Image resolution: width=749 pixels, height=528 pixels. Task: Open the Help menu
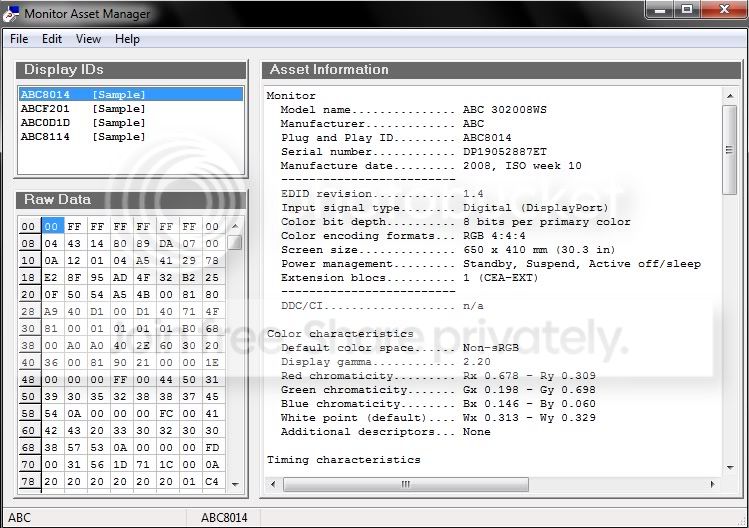click(x=127, y=39)
